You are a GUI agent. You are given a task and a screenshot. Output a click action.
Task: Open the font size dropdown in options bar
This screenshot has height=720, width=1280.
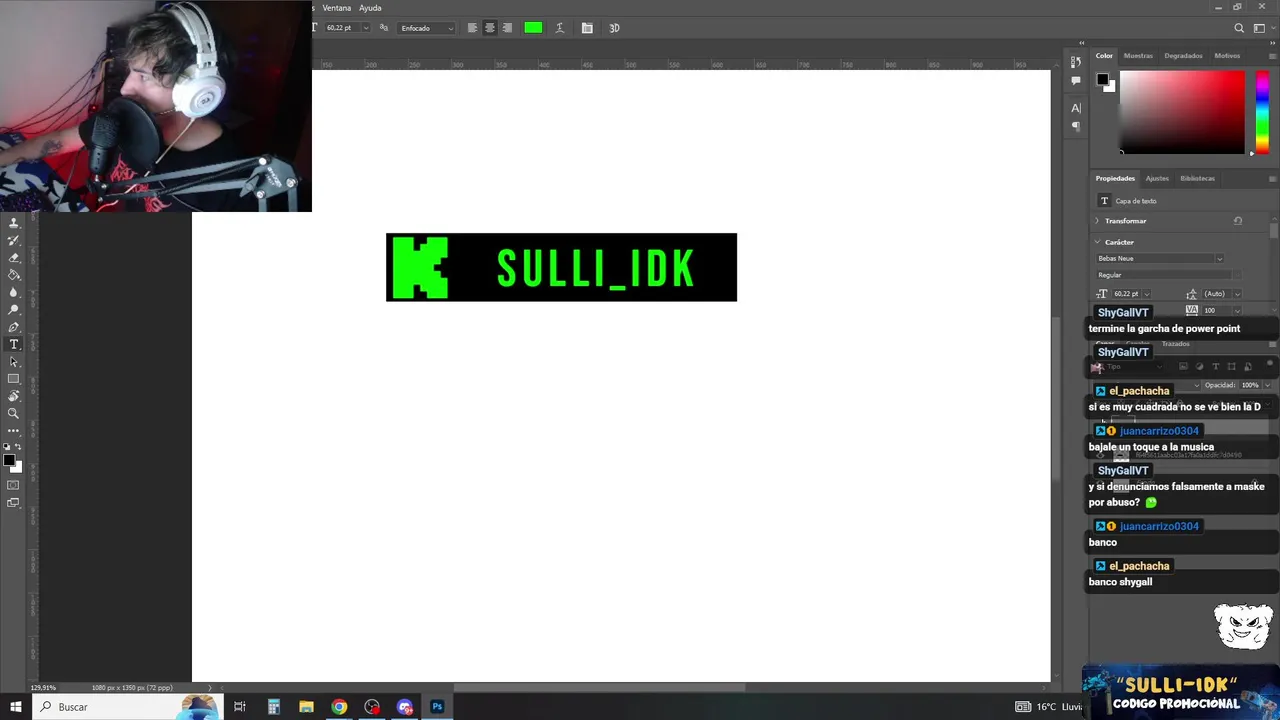coord(365,28)
